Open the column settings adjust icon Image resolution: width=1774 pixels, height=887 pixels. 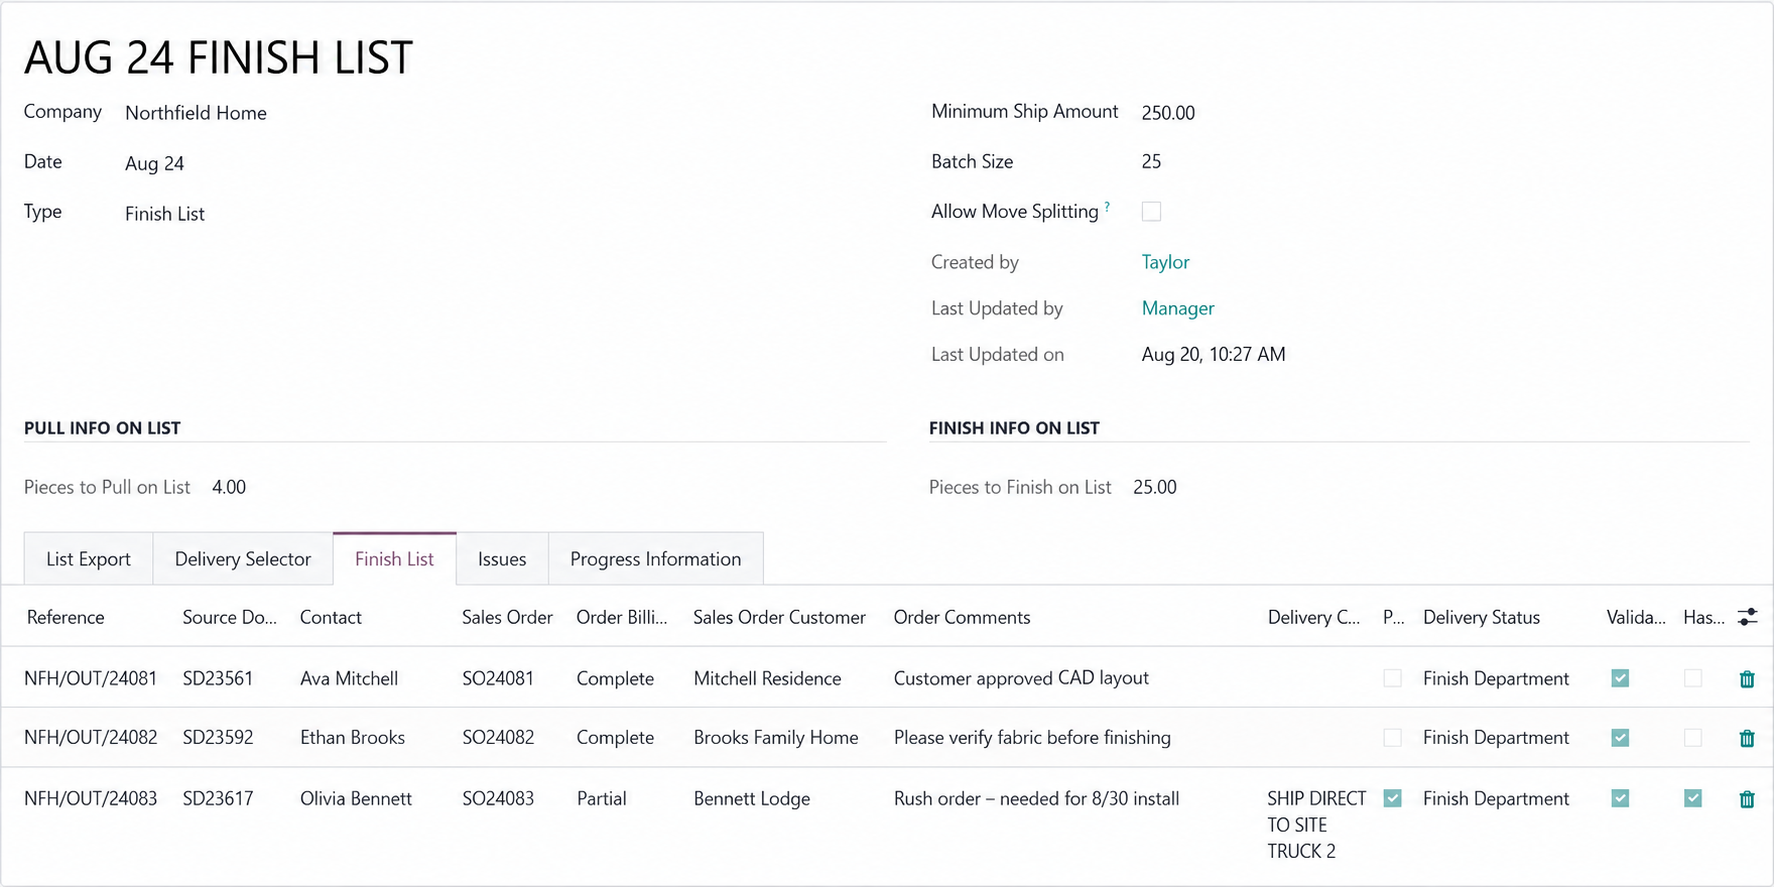(x=1747, y=617)
